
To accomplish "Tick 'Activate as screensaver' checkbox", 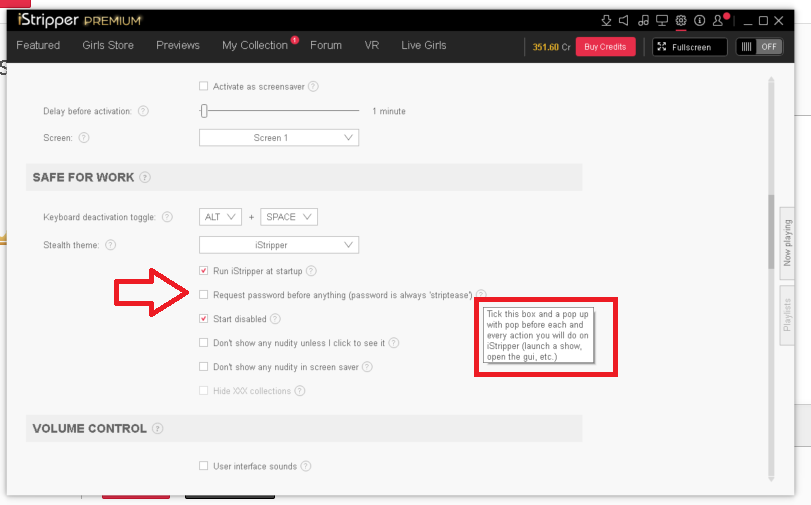I will coord(204,87).
